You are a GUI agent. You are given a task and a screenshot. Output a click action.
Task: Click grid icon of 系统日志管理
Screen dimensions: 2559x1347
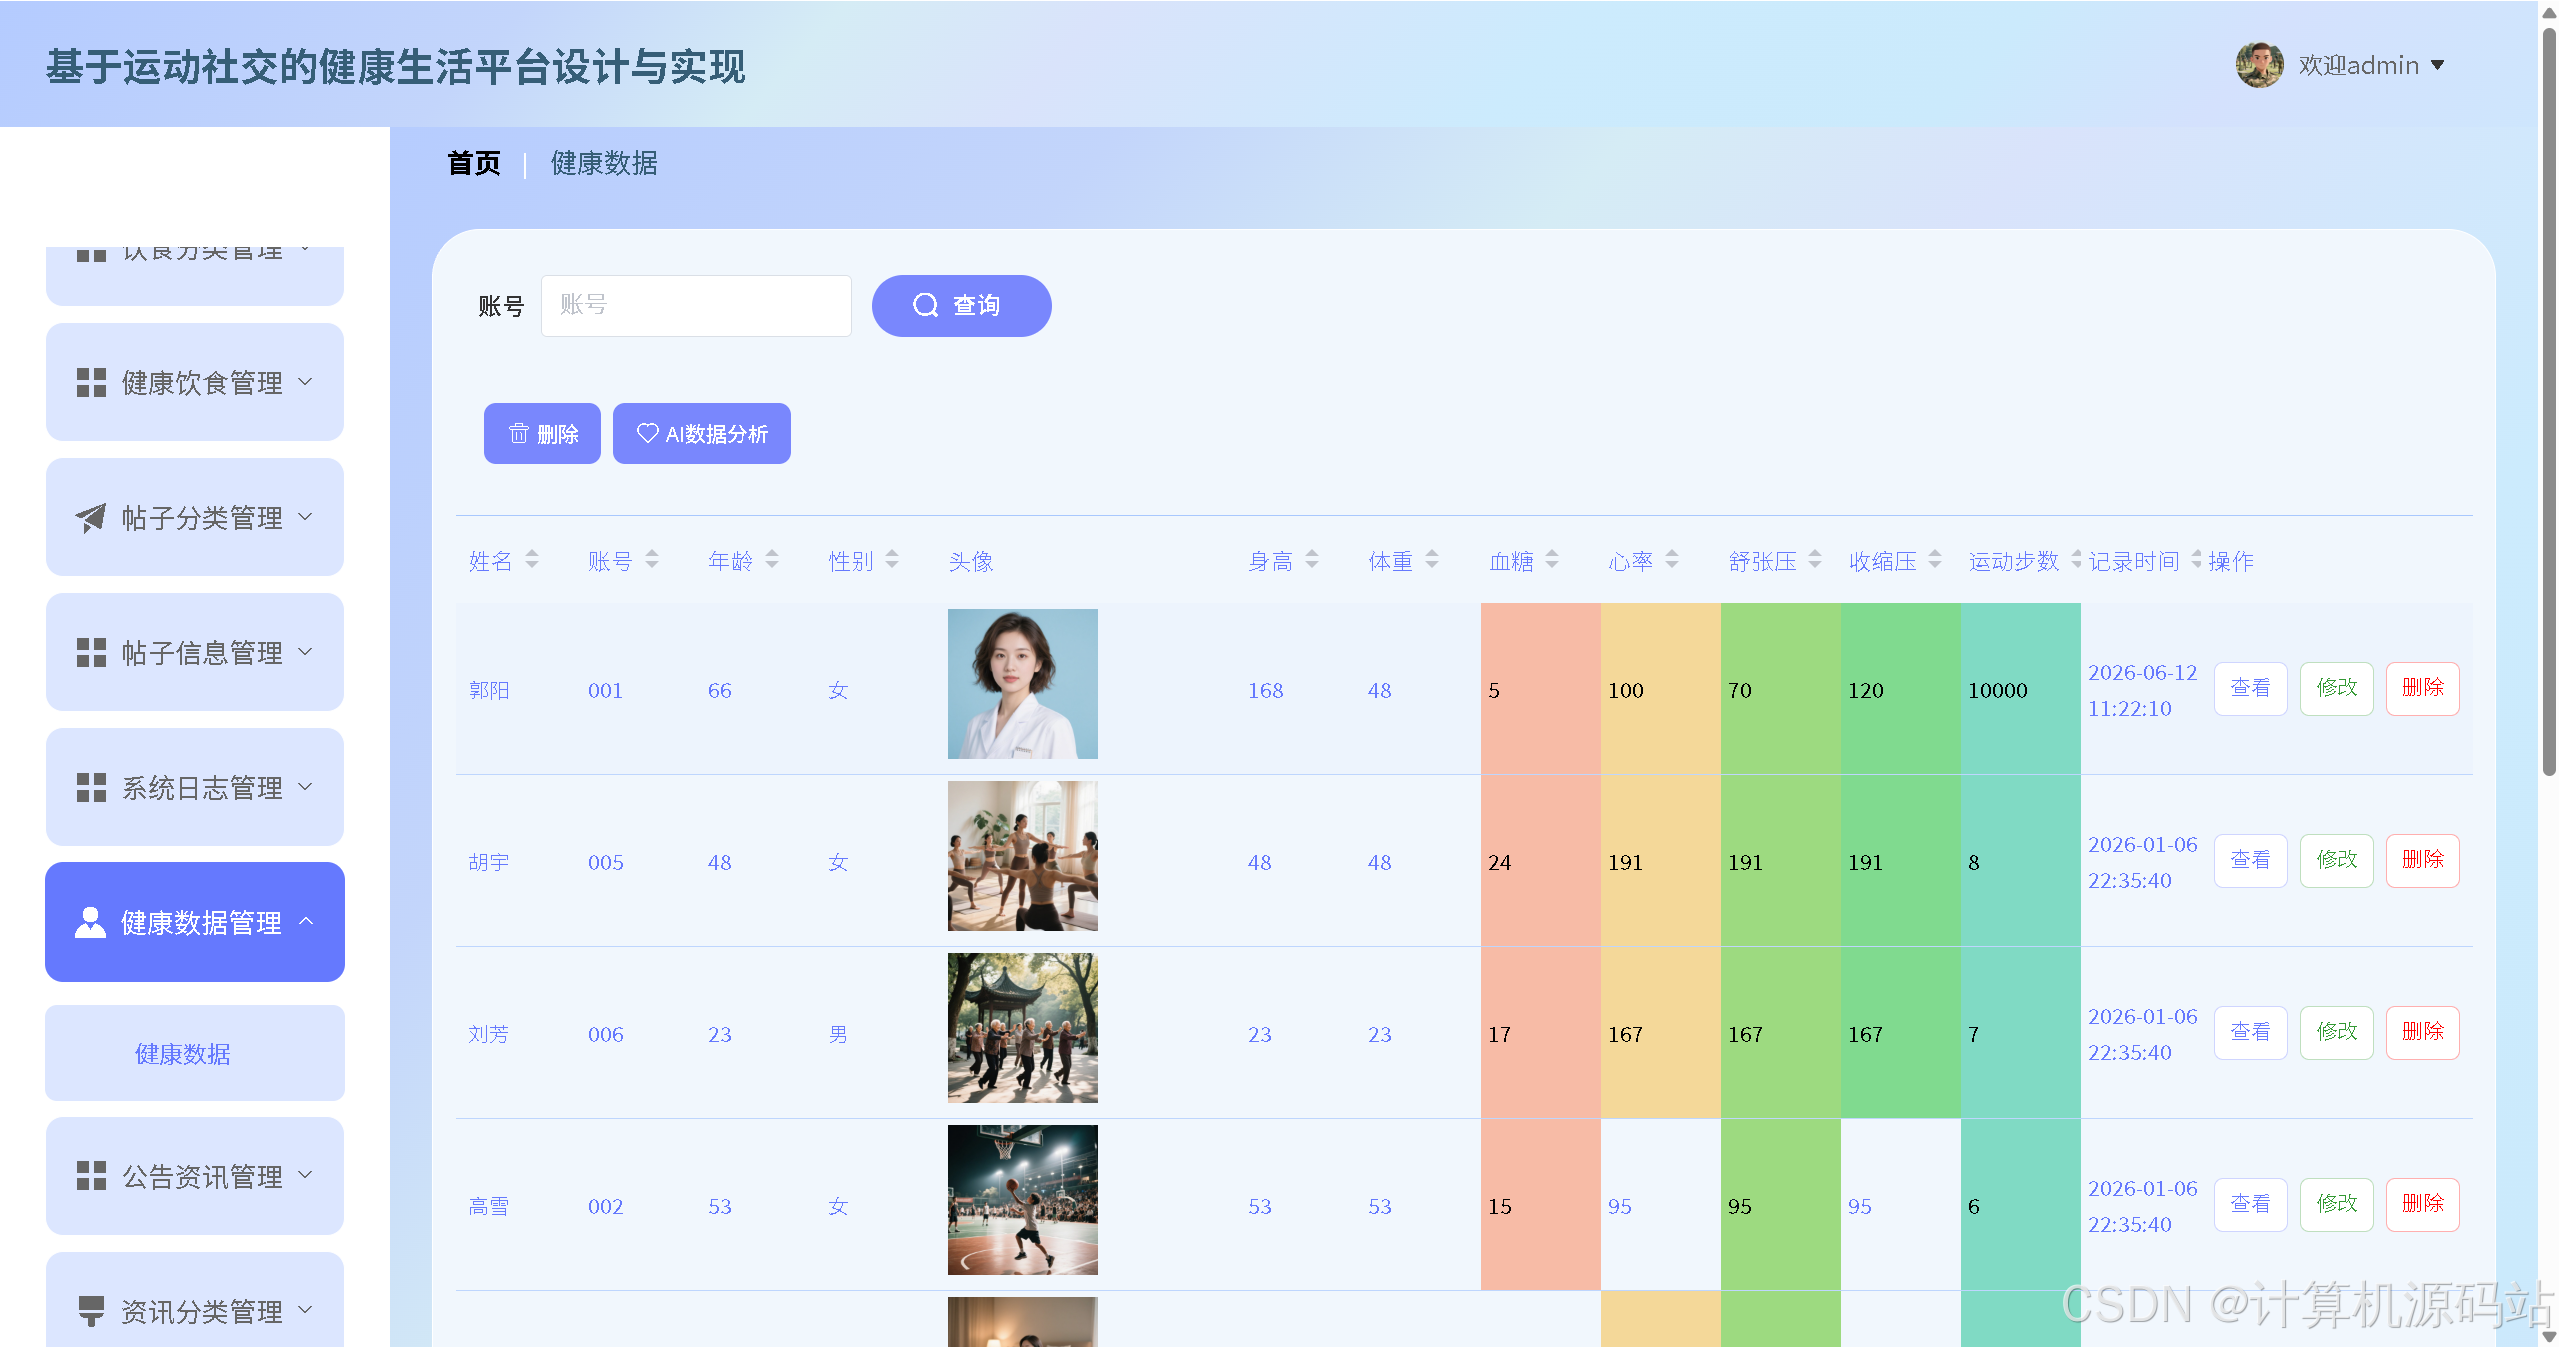point(91,787)
